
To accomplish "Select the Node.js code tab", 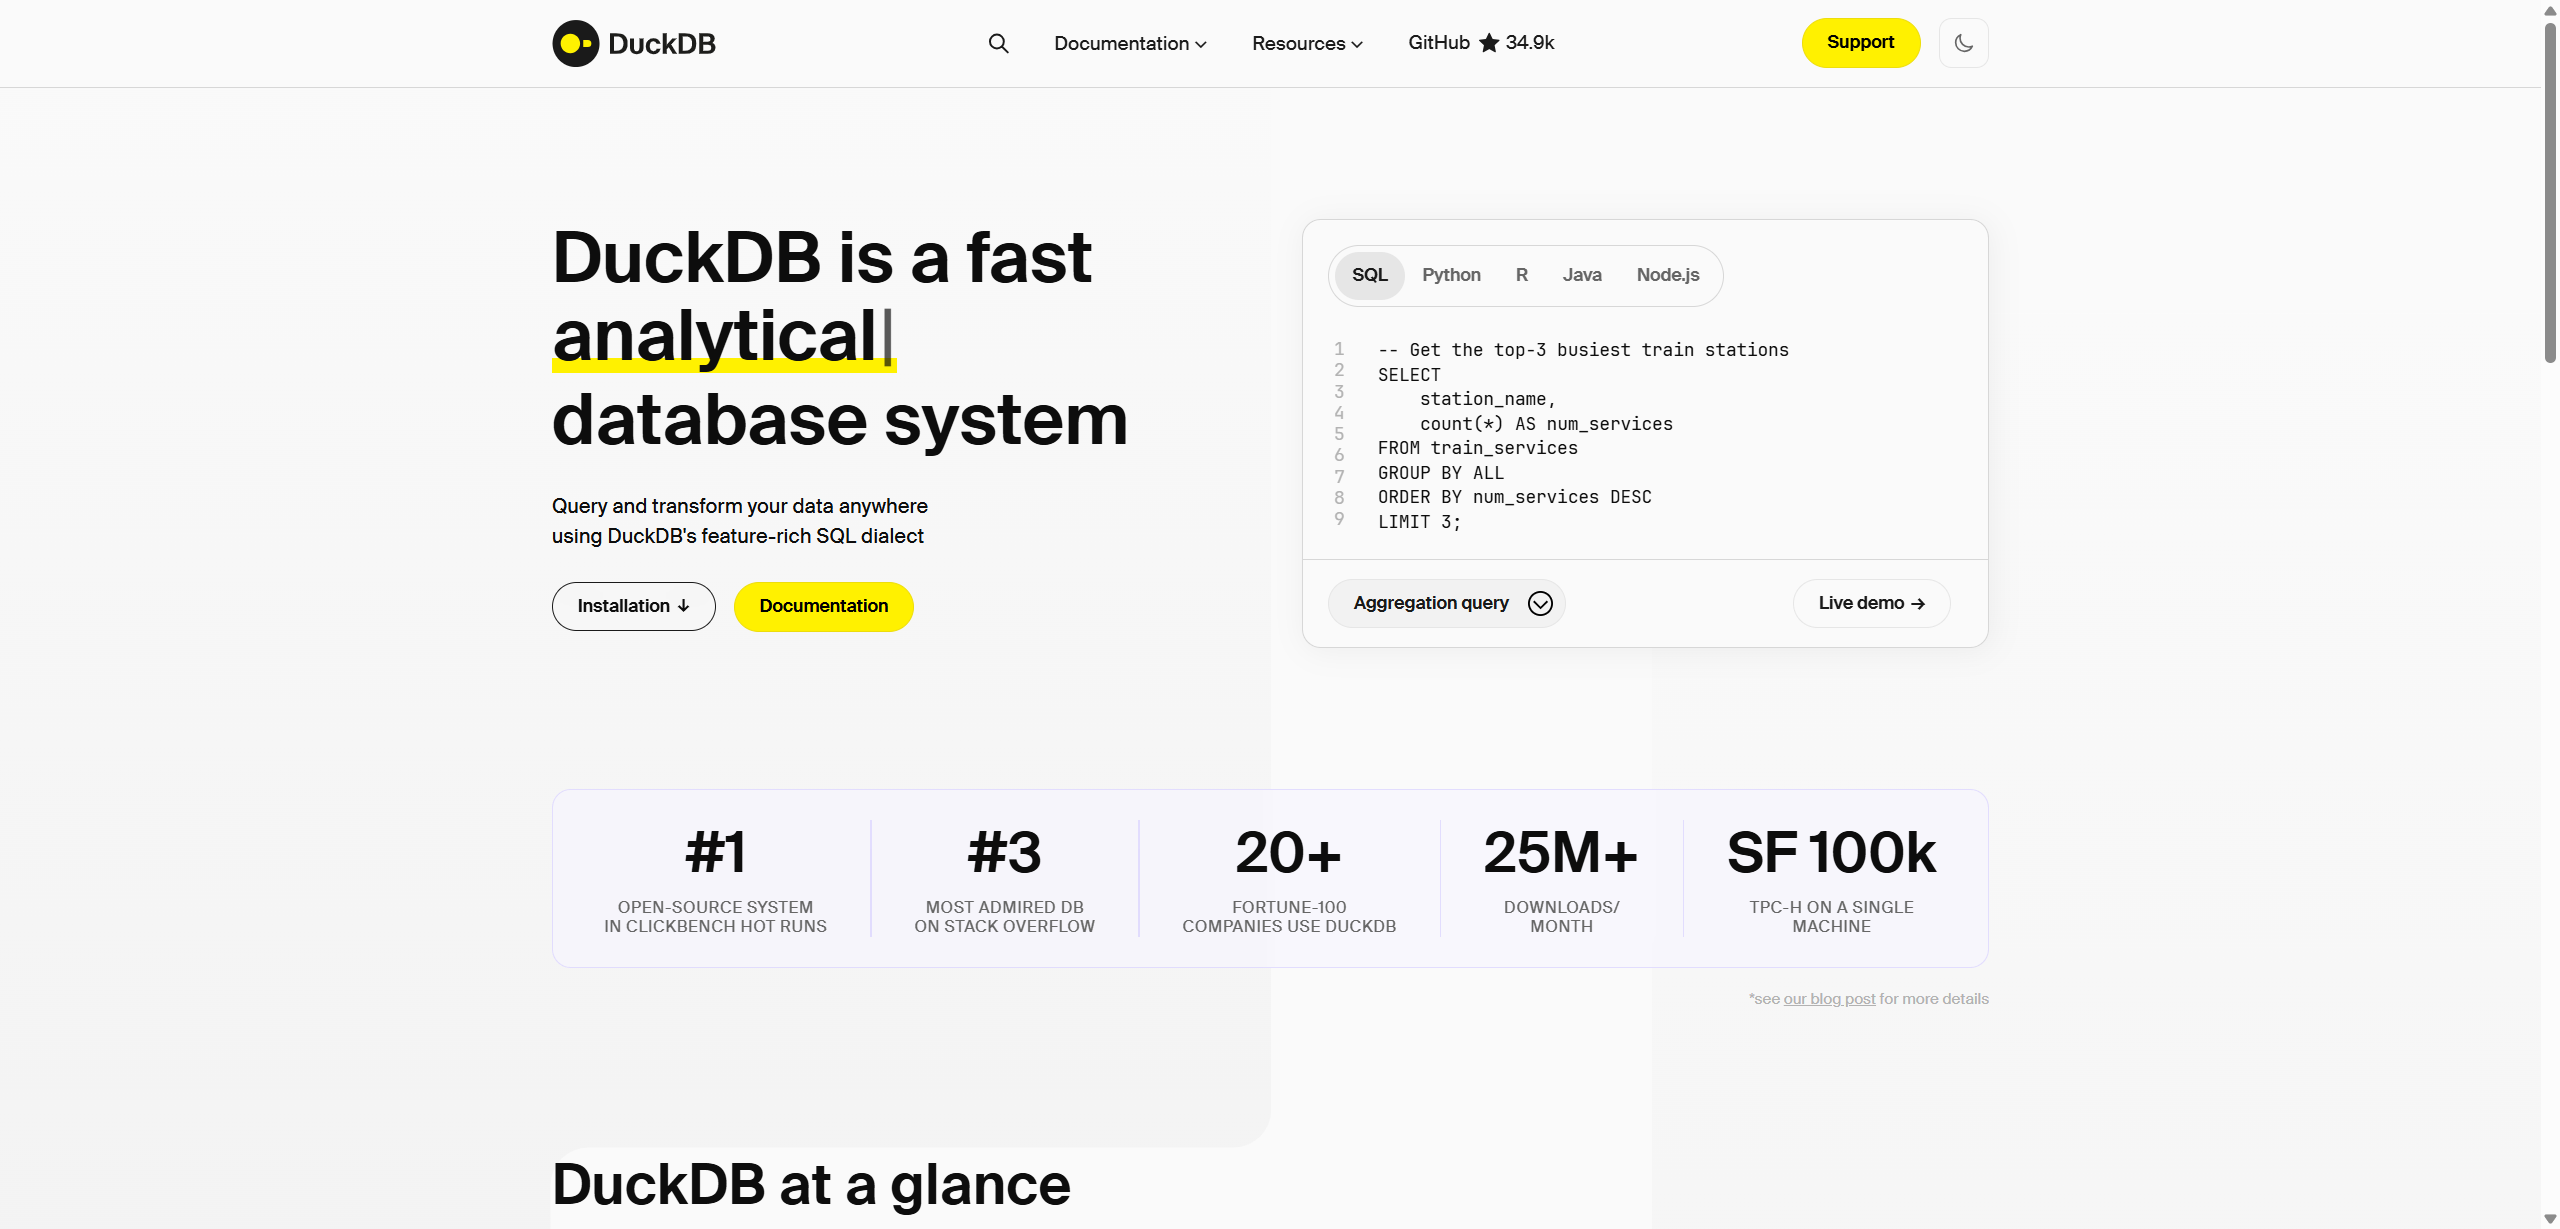I will 1667,275.
